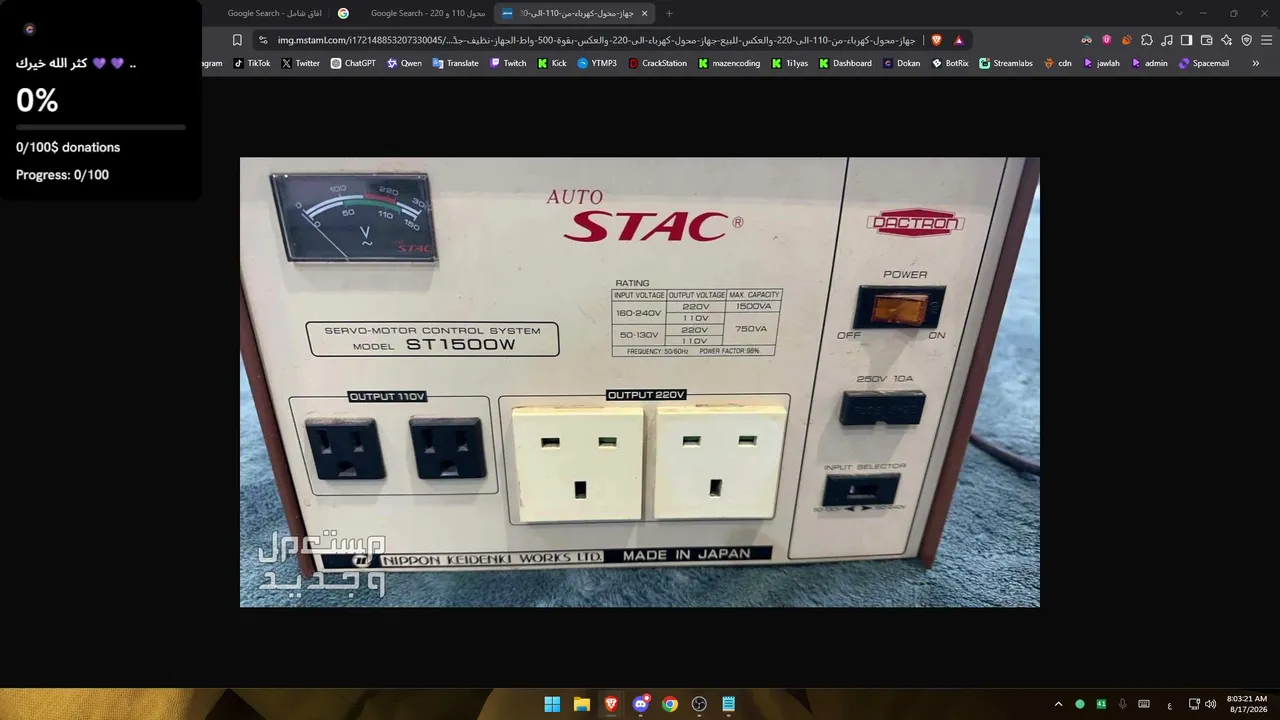The image size is (1280, 720).
Task: Open the volume speaker tray icon
Action: coord(1211,704)
